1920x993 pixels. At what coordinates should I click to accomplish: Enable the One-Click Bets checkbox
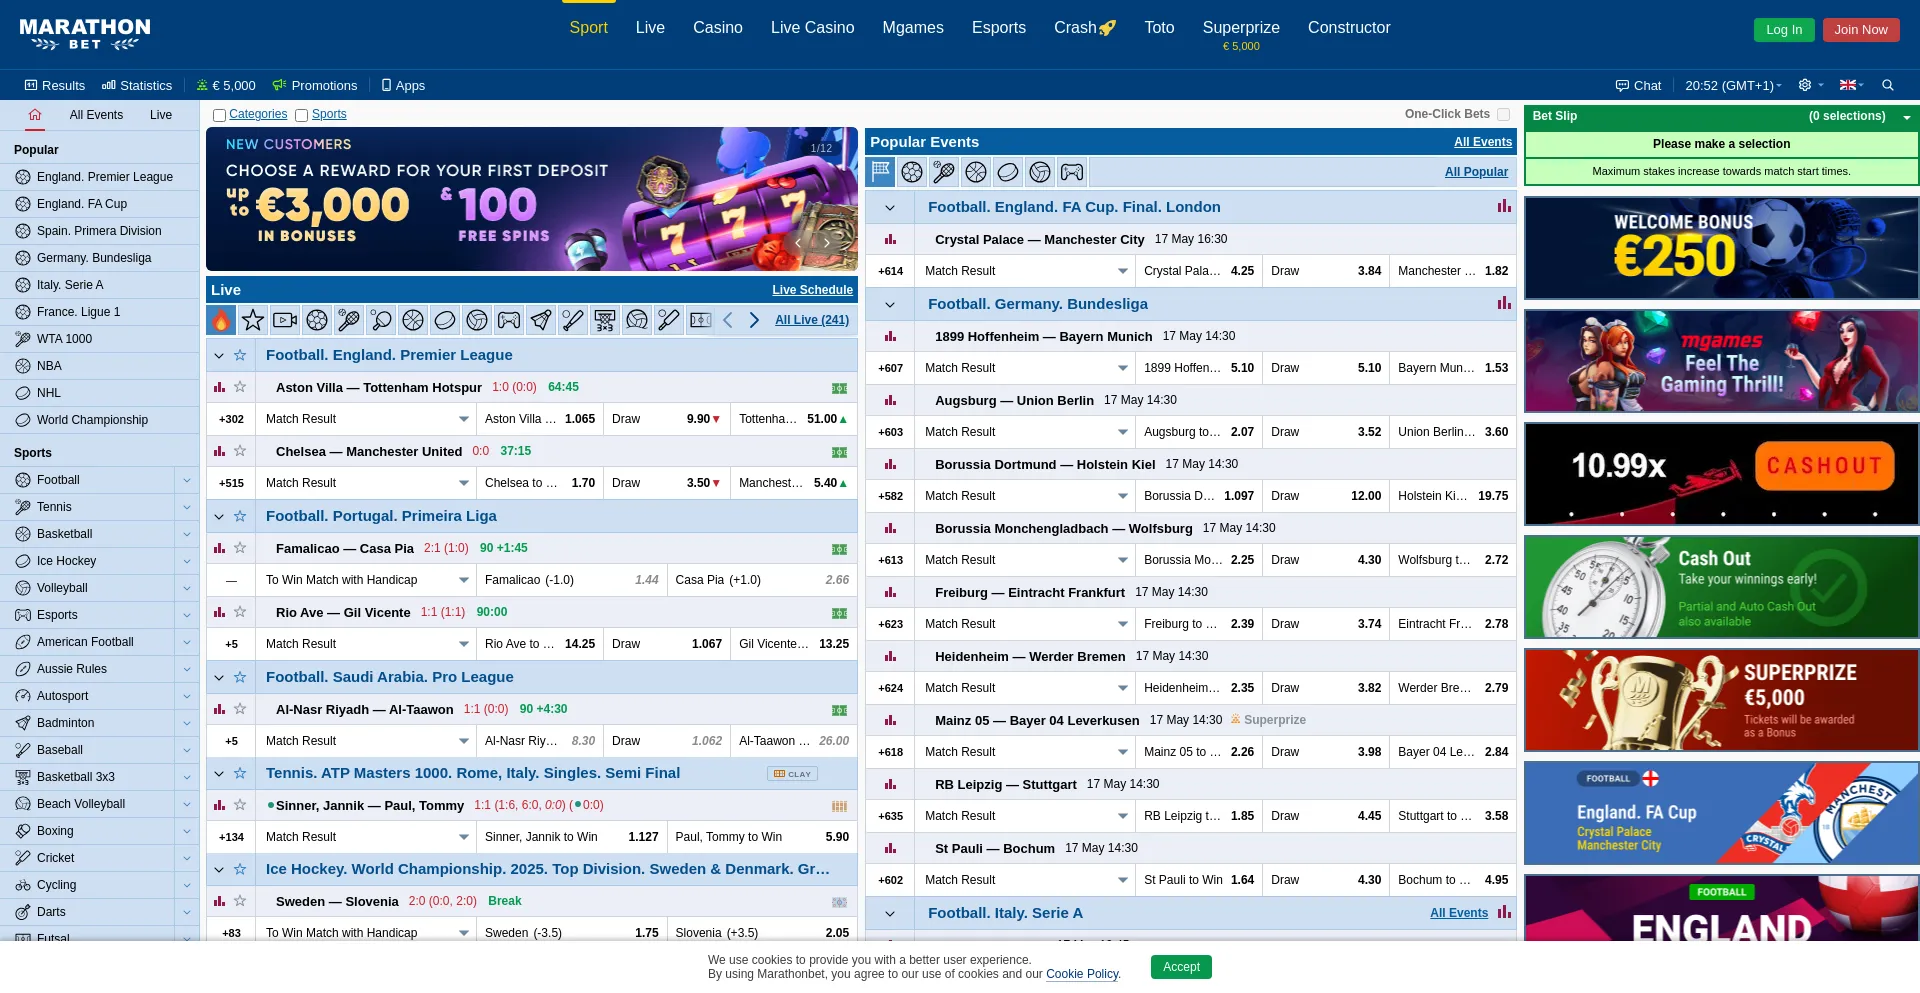pos(1503,114)
